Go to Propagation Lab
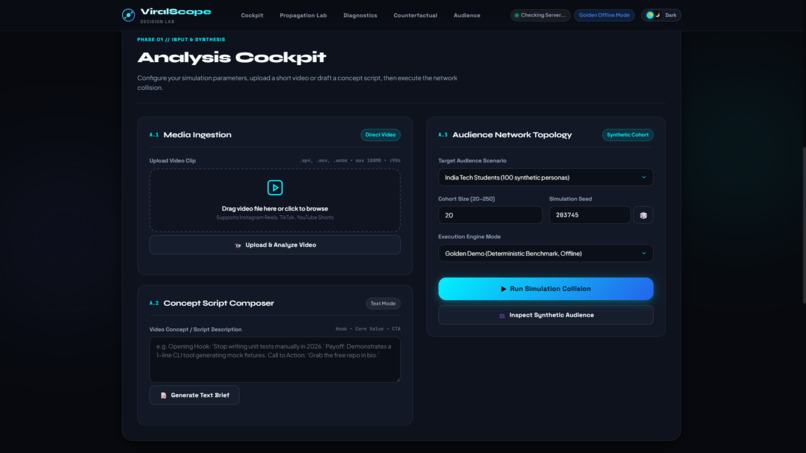The height and width of the screenshot is (453, 806). 303,15
